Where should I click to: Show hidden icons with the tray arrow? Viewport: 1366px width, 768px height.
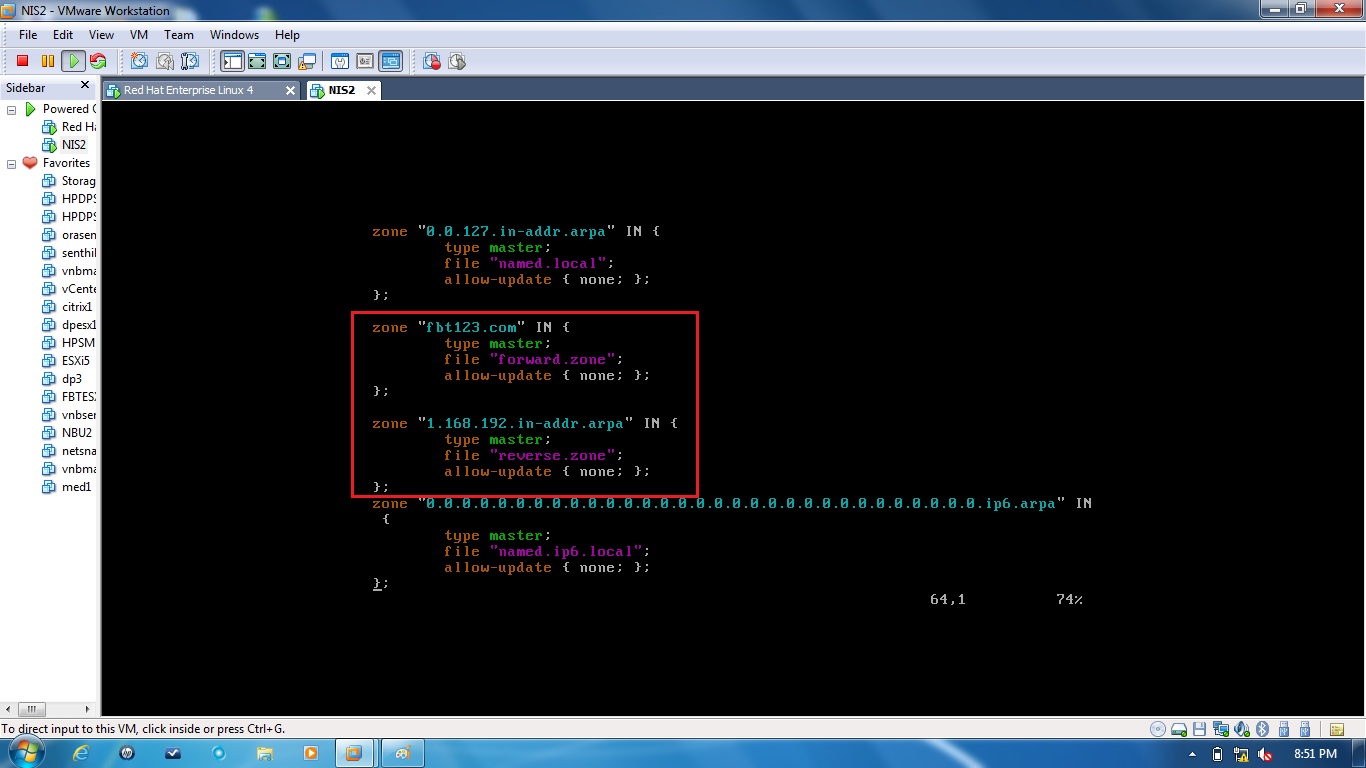pyautogui.click(x=1192, y=755)
